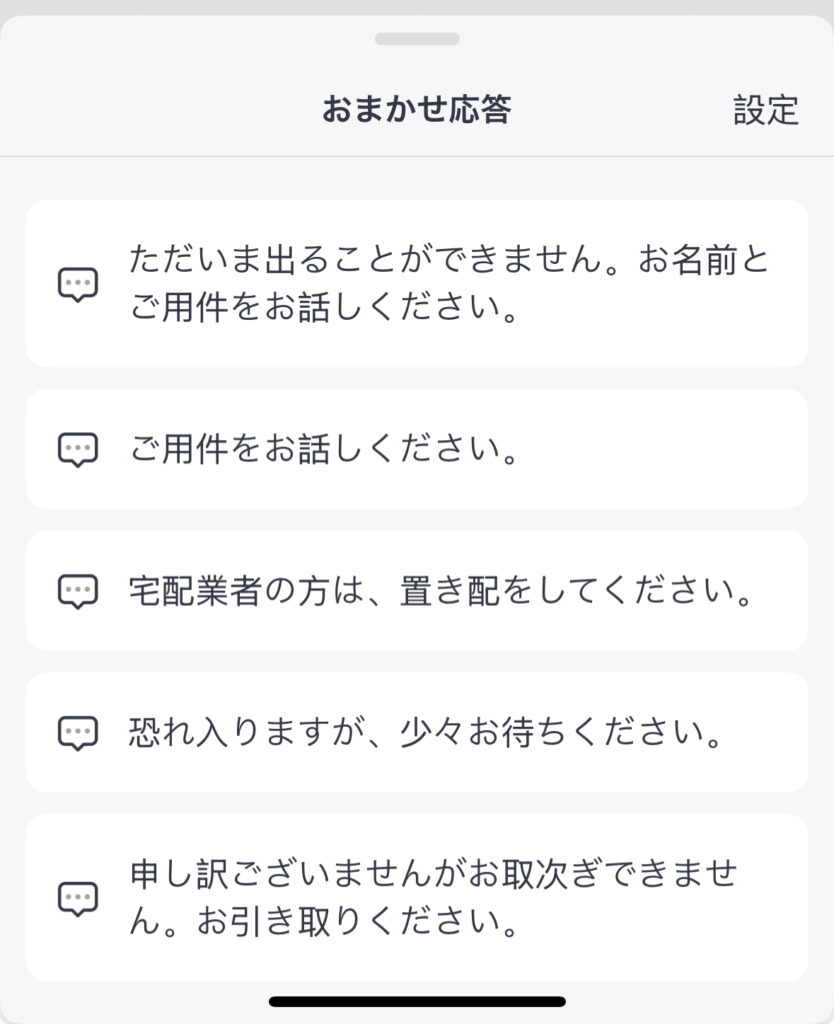This screenshot has width=834, height=1024.
Task: Tap the ご用件をお話しください line under お名前と
Action: pyautogui.click(x=325, y=307)
